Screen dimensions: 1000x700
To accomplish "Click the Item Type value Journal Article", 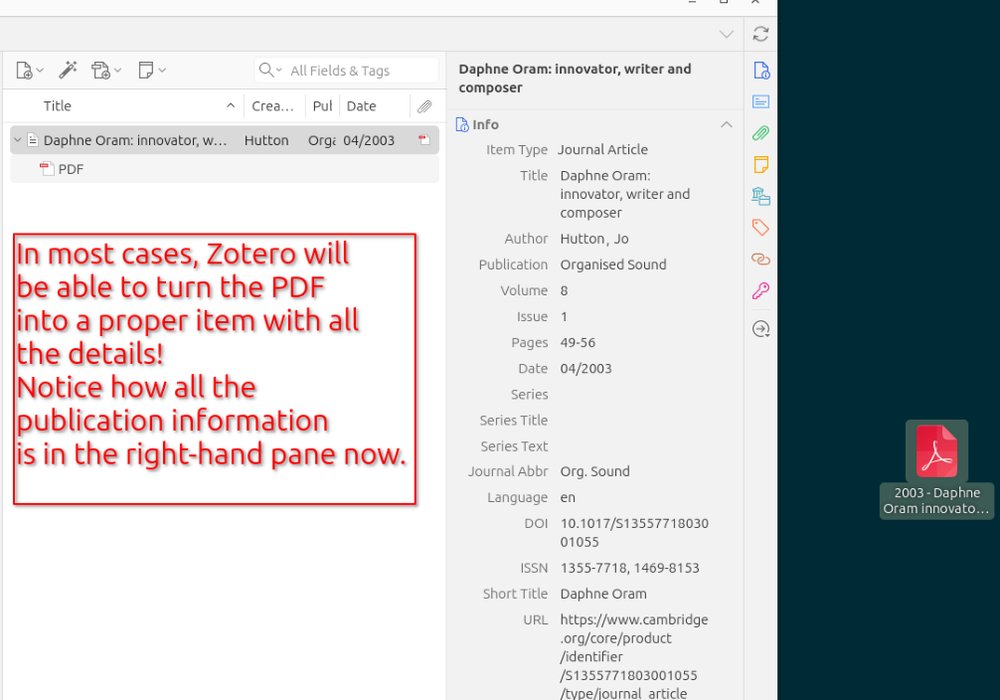I will 603,150.
